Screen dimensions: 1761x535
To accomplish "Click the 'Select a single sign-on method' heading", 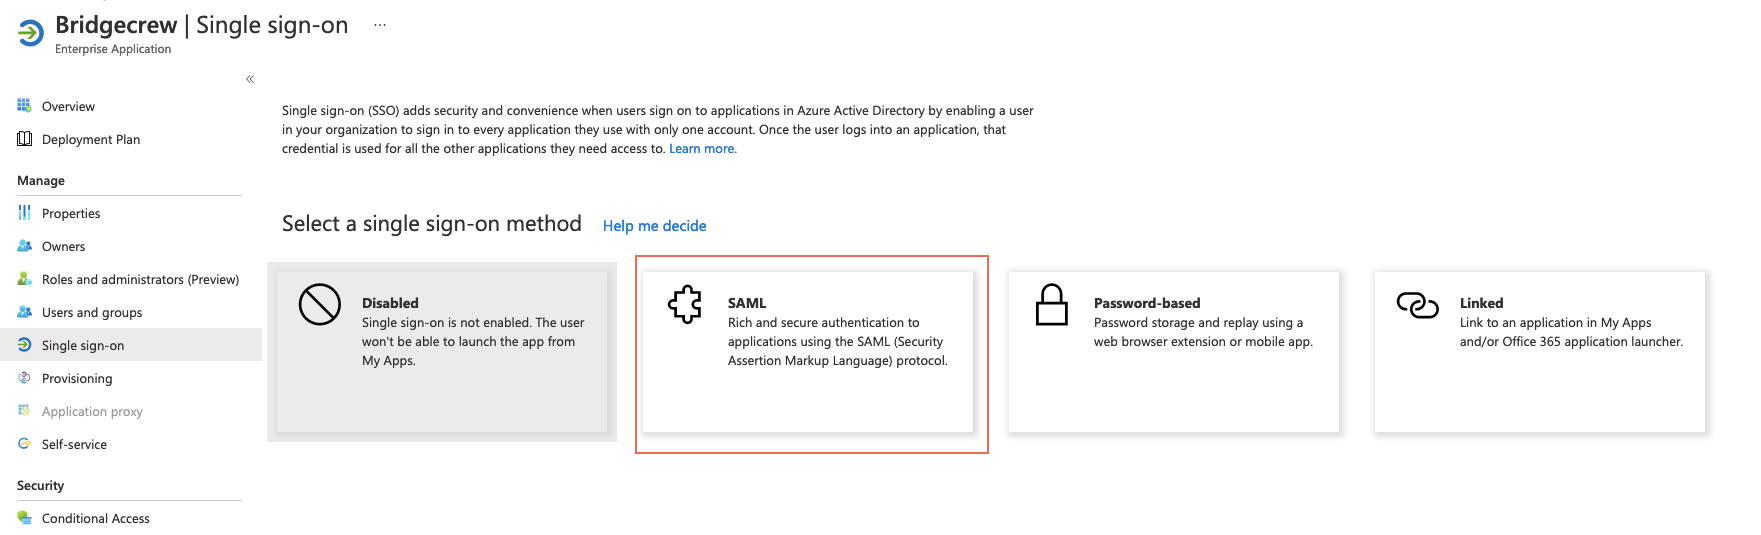I will tap(432, 224).
